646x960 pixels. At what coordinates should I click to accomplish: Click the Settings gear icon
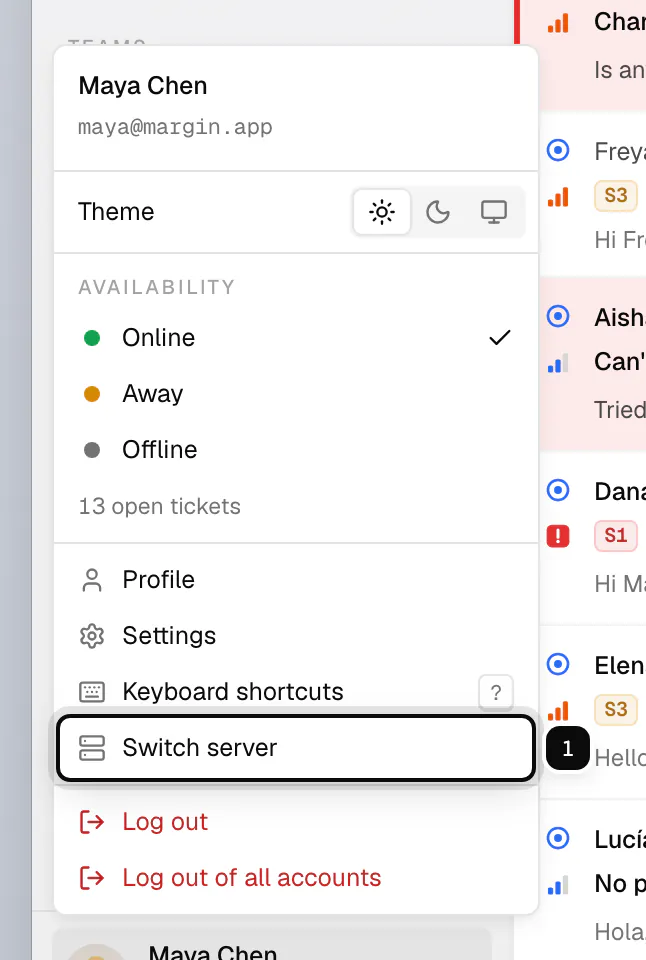coord(92,636)
